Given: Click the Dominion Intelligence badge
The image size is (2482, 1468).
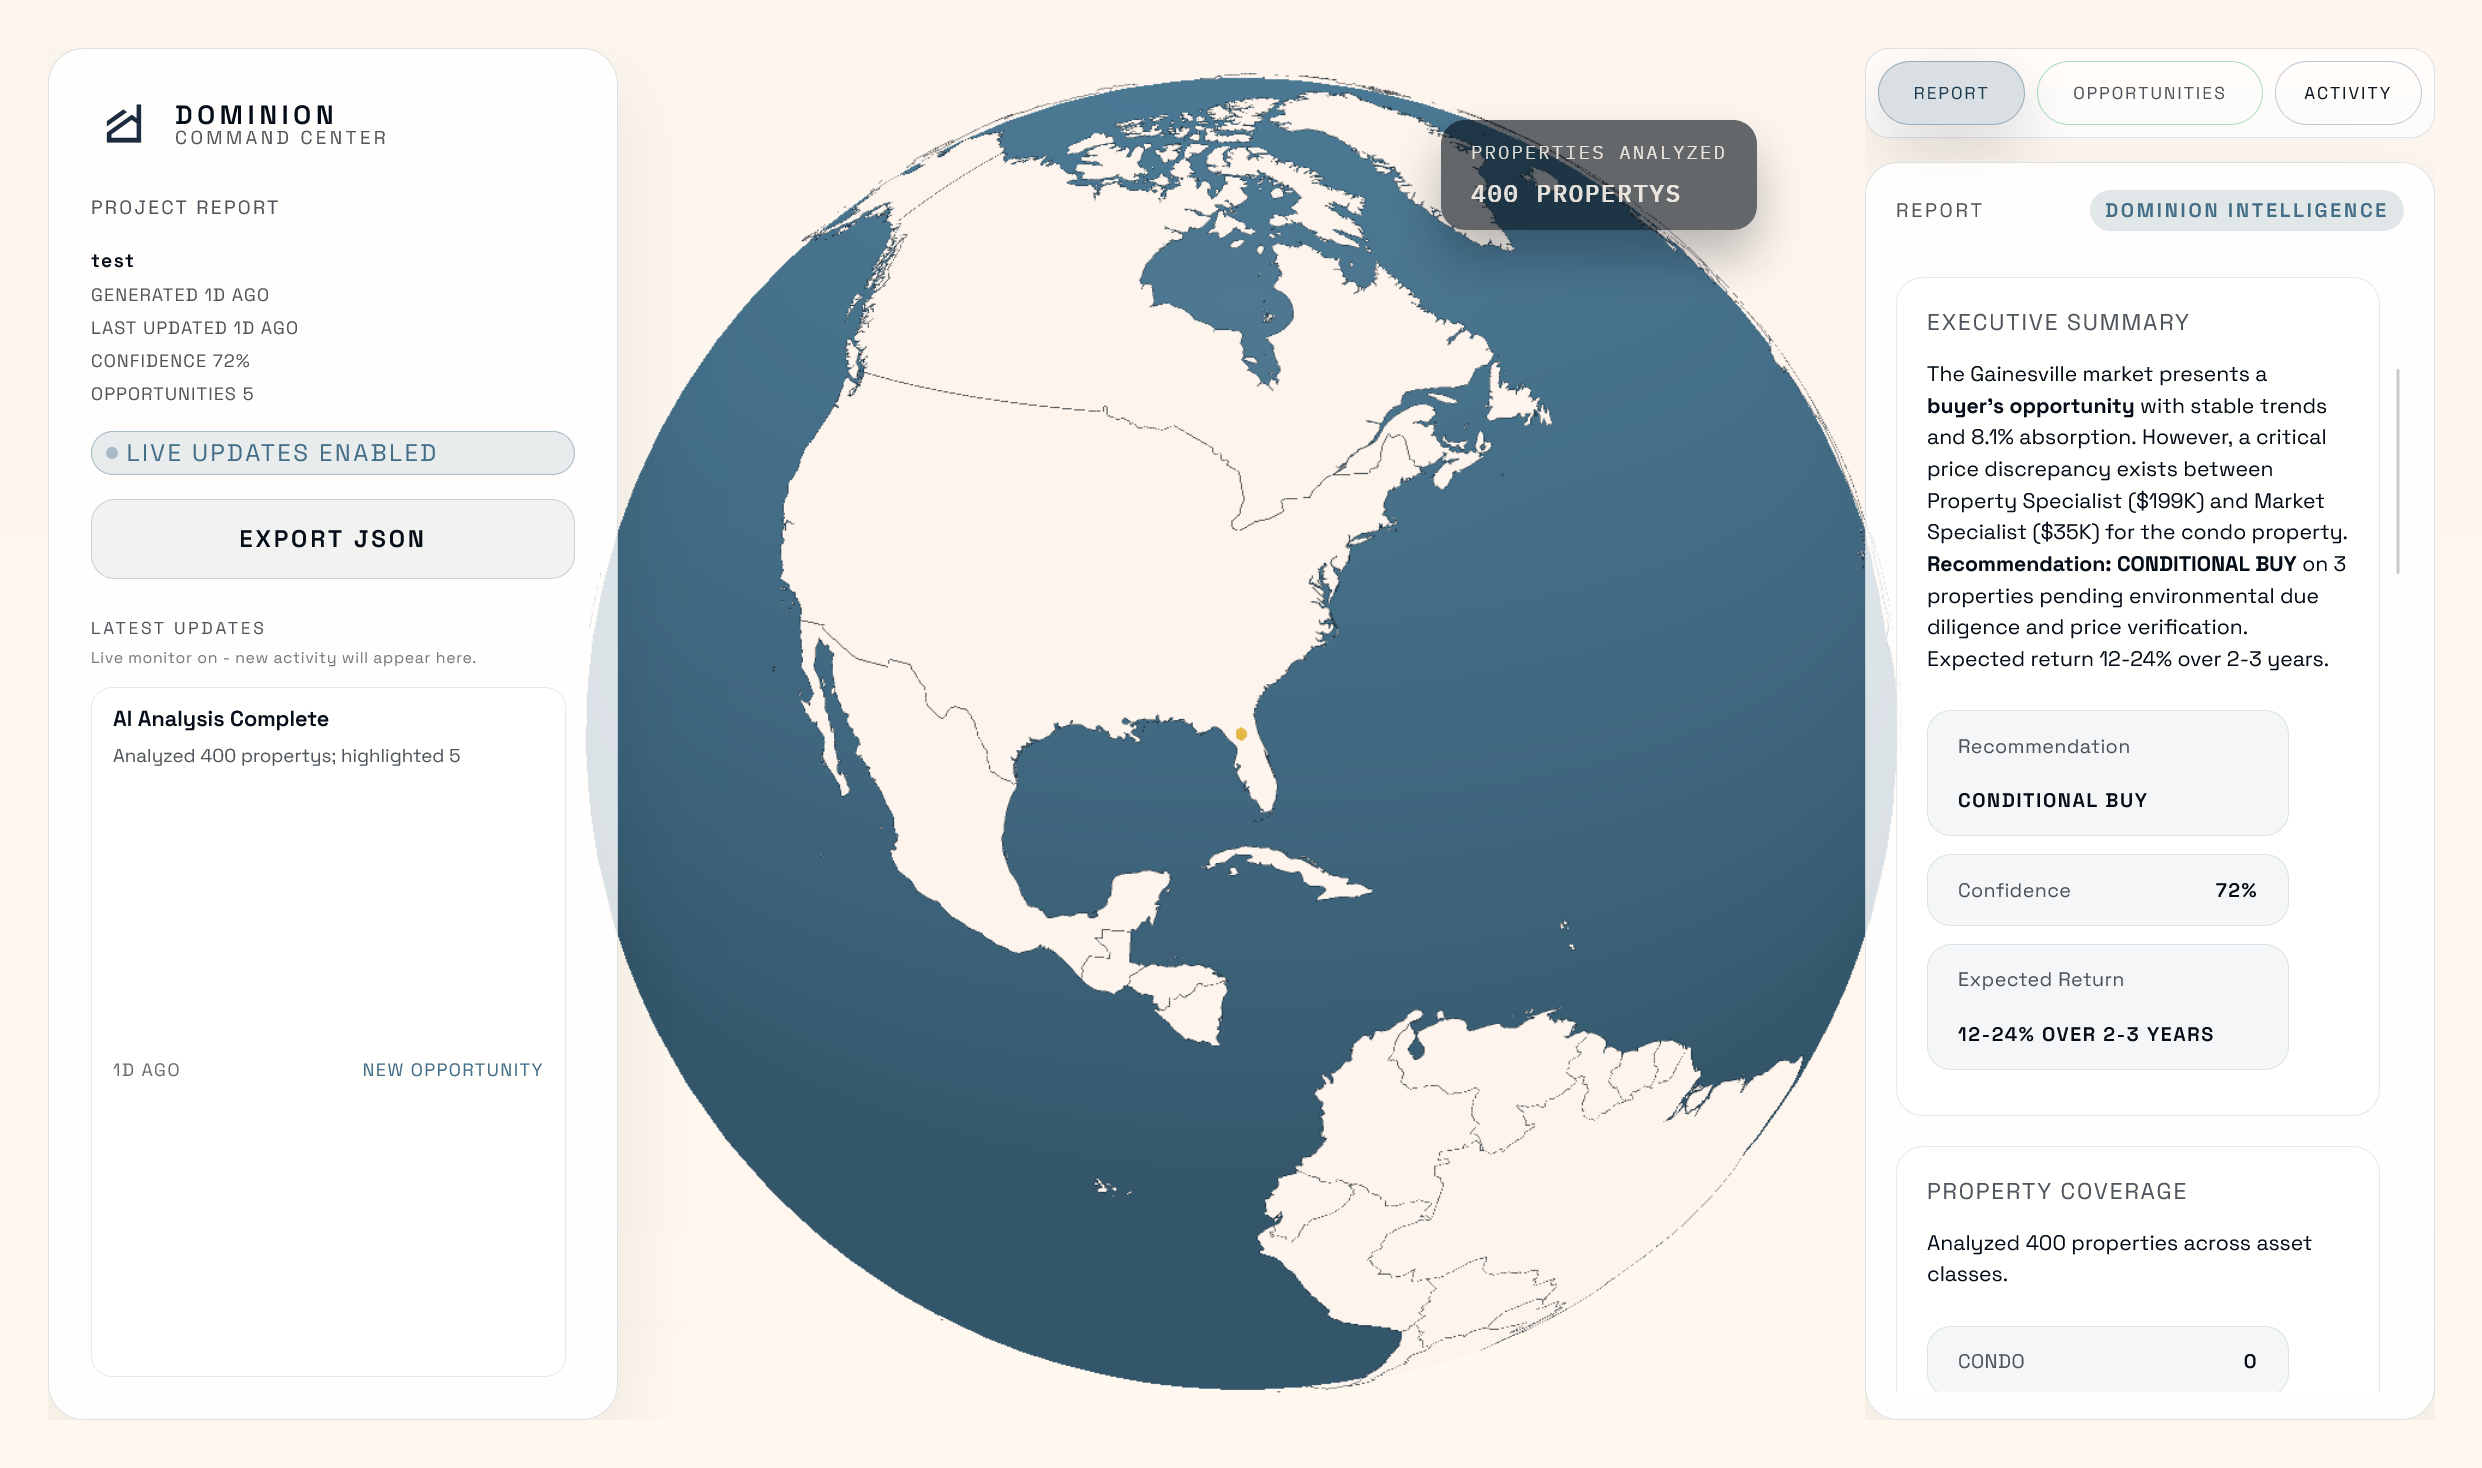Looking at the screenshot, I should click(2245, 211).
